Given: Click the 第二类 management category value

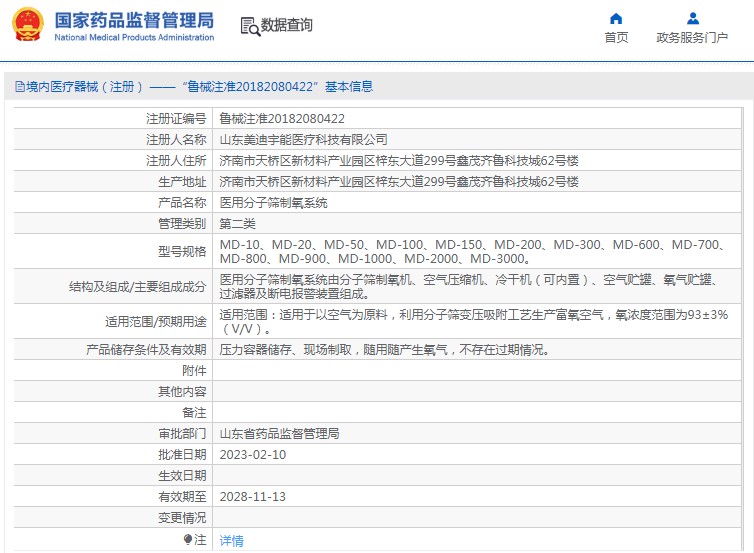Looking at the screenshot, I should point(238,224).
